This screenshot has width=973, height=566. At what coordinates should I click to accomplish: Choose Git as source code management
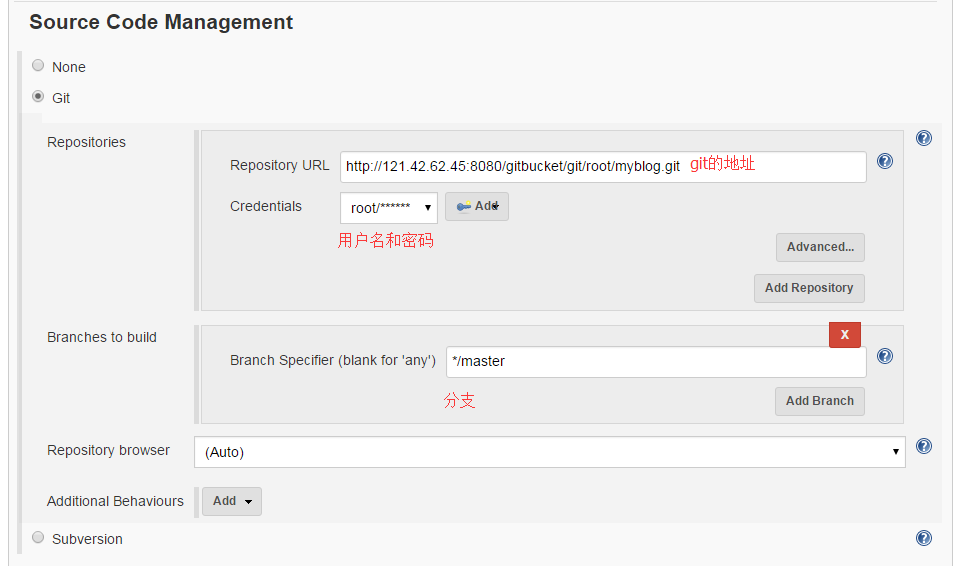(x=38, y=97)
